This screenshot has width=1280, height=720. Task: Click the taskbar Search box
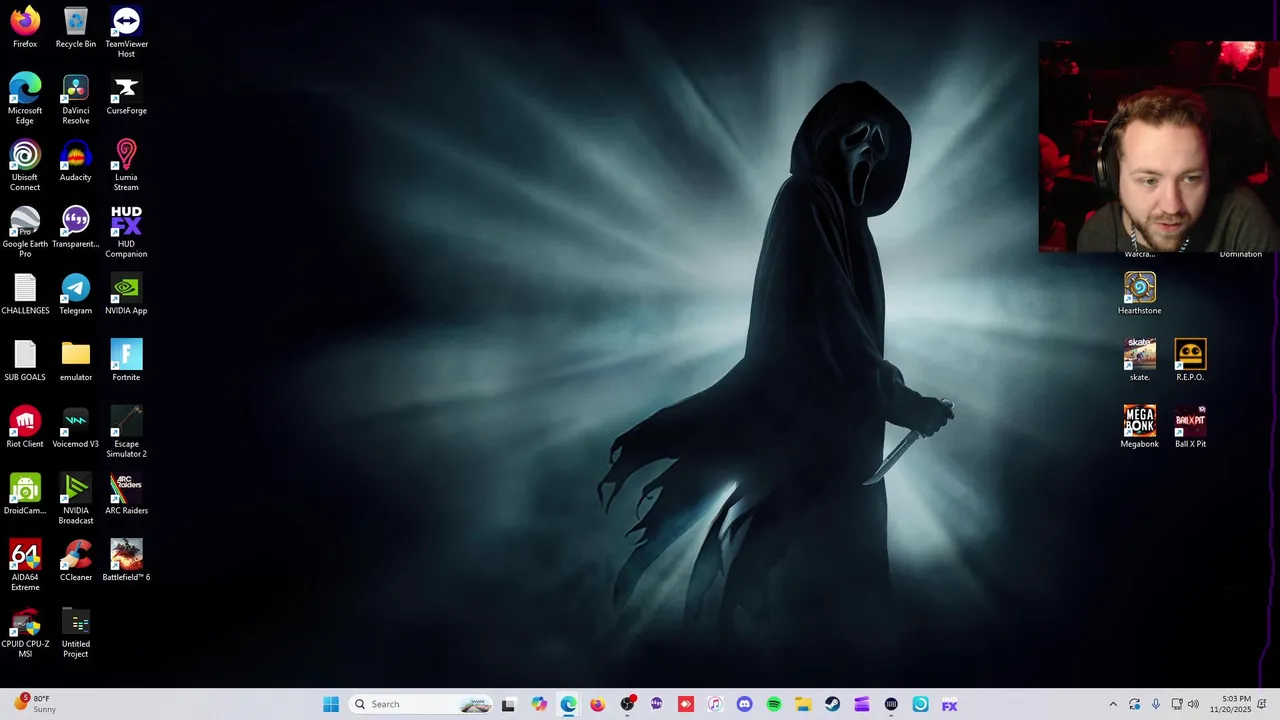(421, 704)
